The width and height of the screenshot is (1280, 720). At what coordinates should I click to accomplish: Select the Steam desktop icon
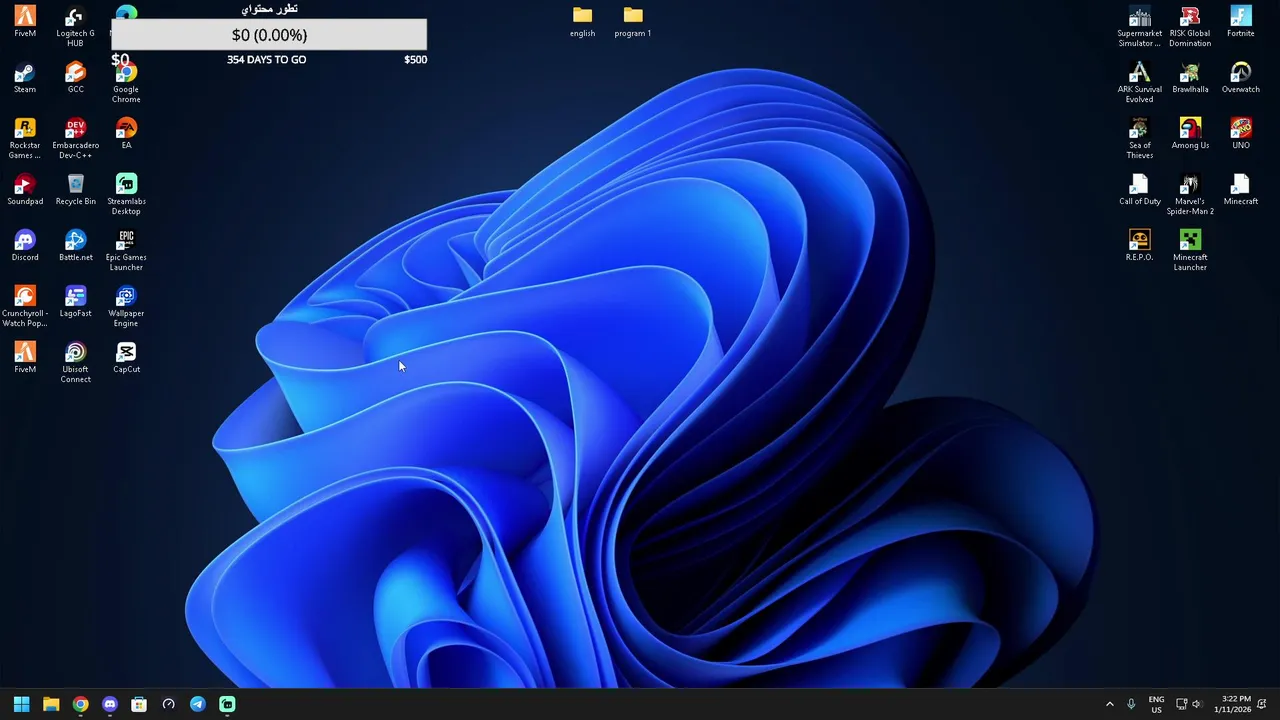tap(25, 78)
